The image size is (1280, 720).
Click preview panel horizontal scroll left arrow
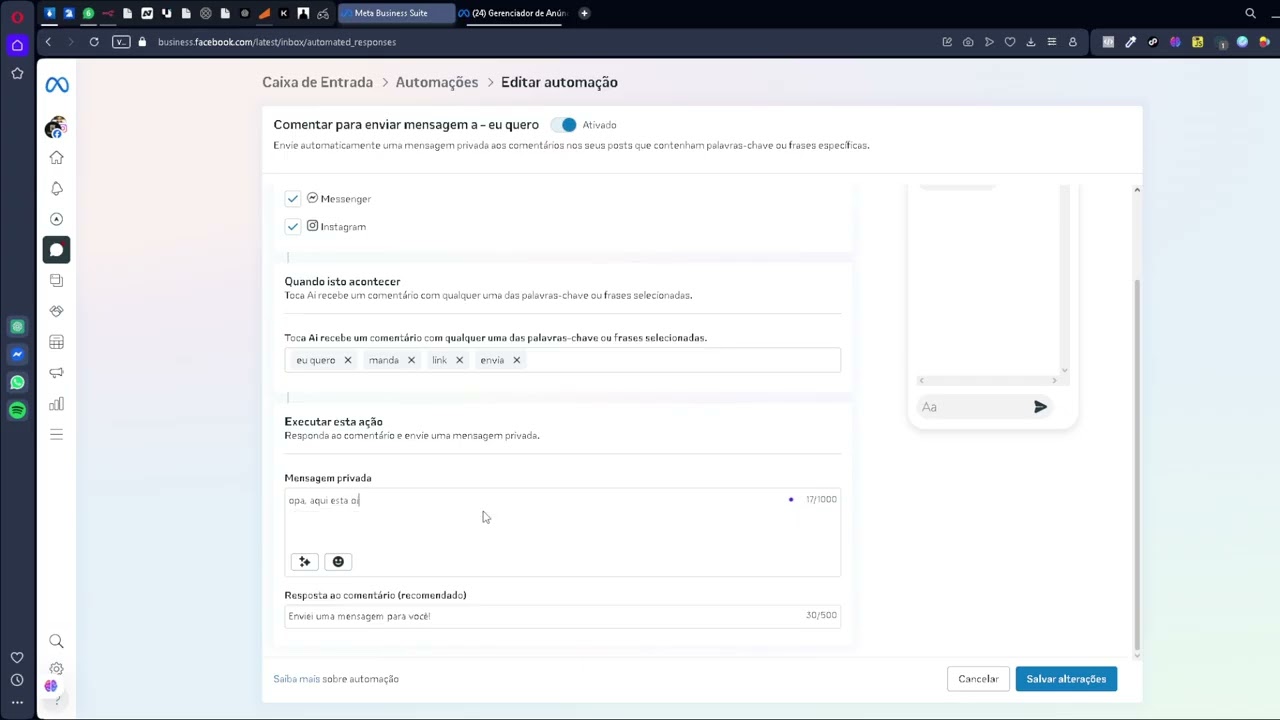click(922, 381)
